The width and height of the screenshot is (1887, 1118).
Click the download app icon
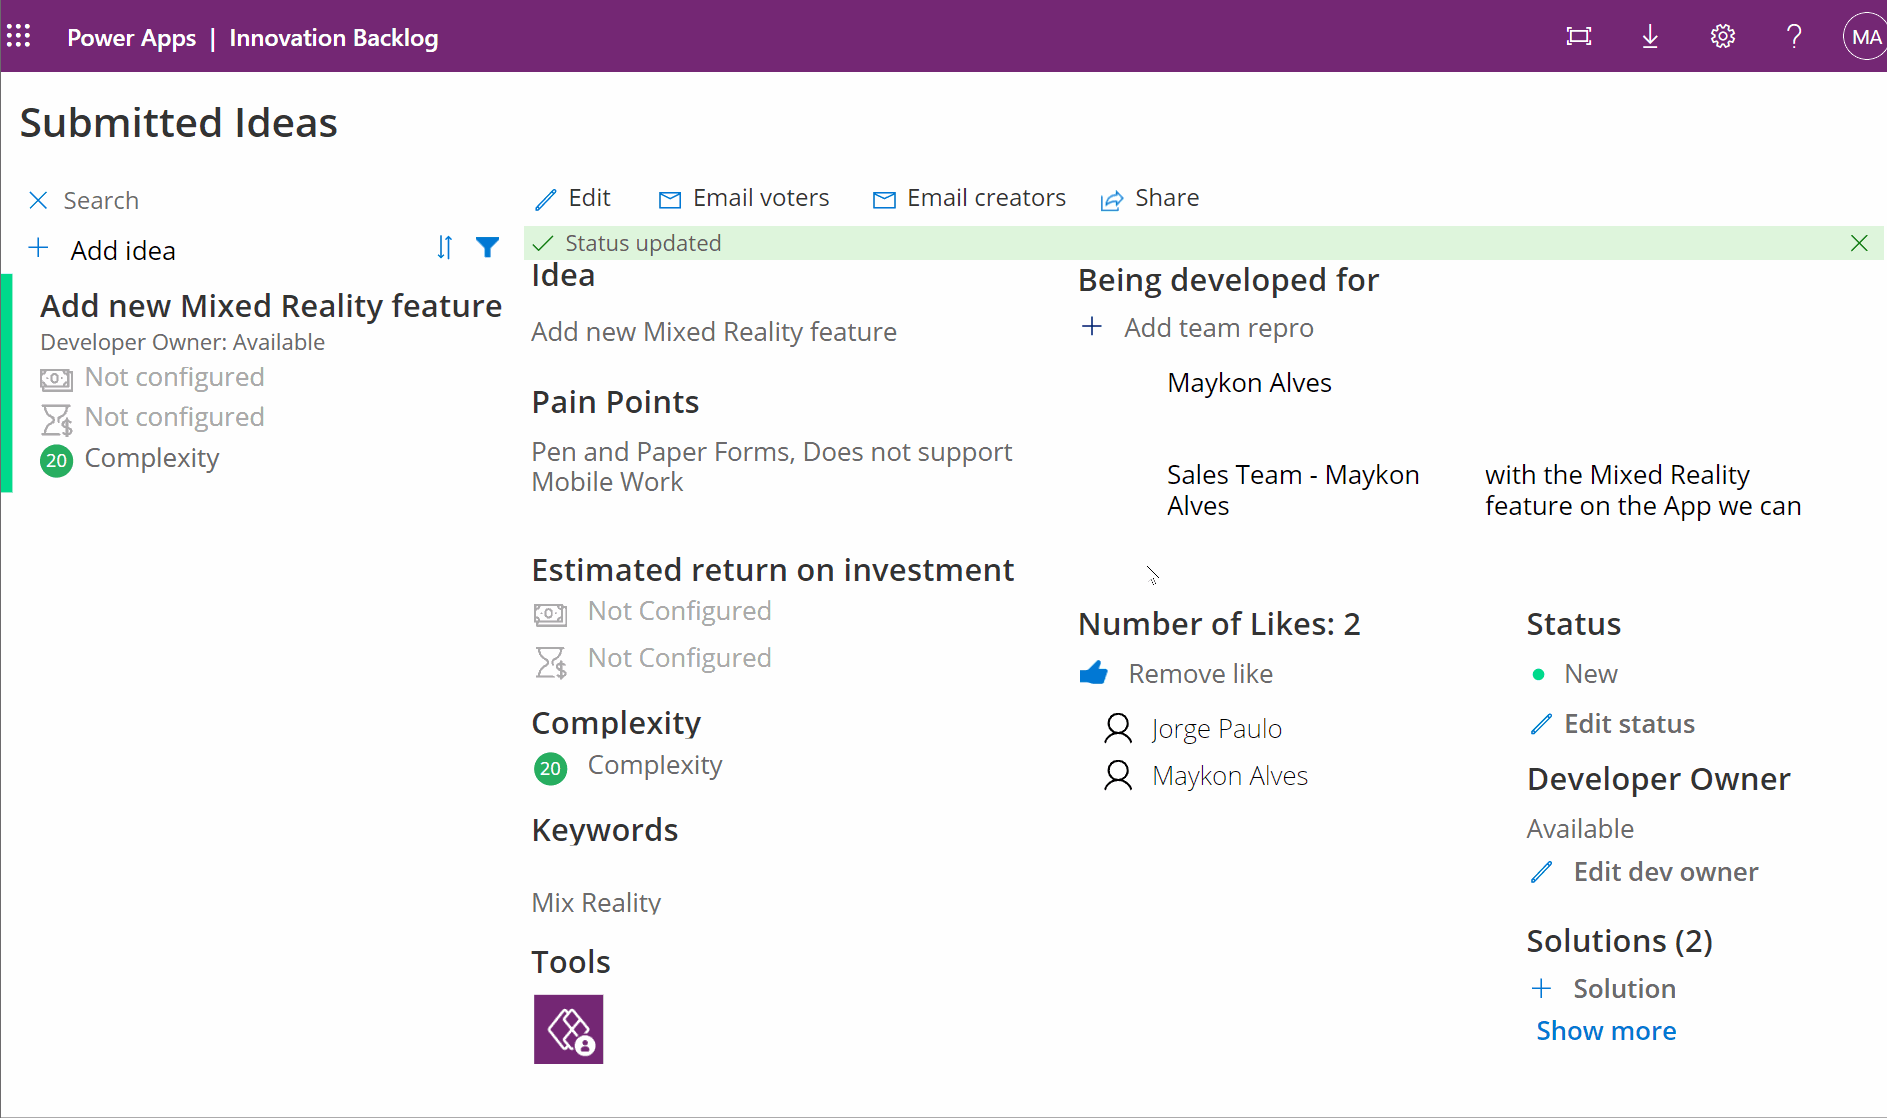(x=1650, y=36)
